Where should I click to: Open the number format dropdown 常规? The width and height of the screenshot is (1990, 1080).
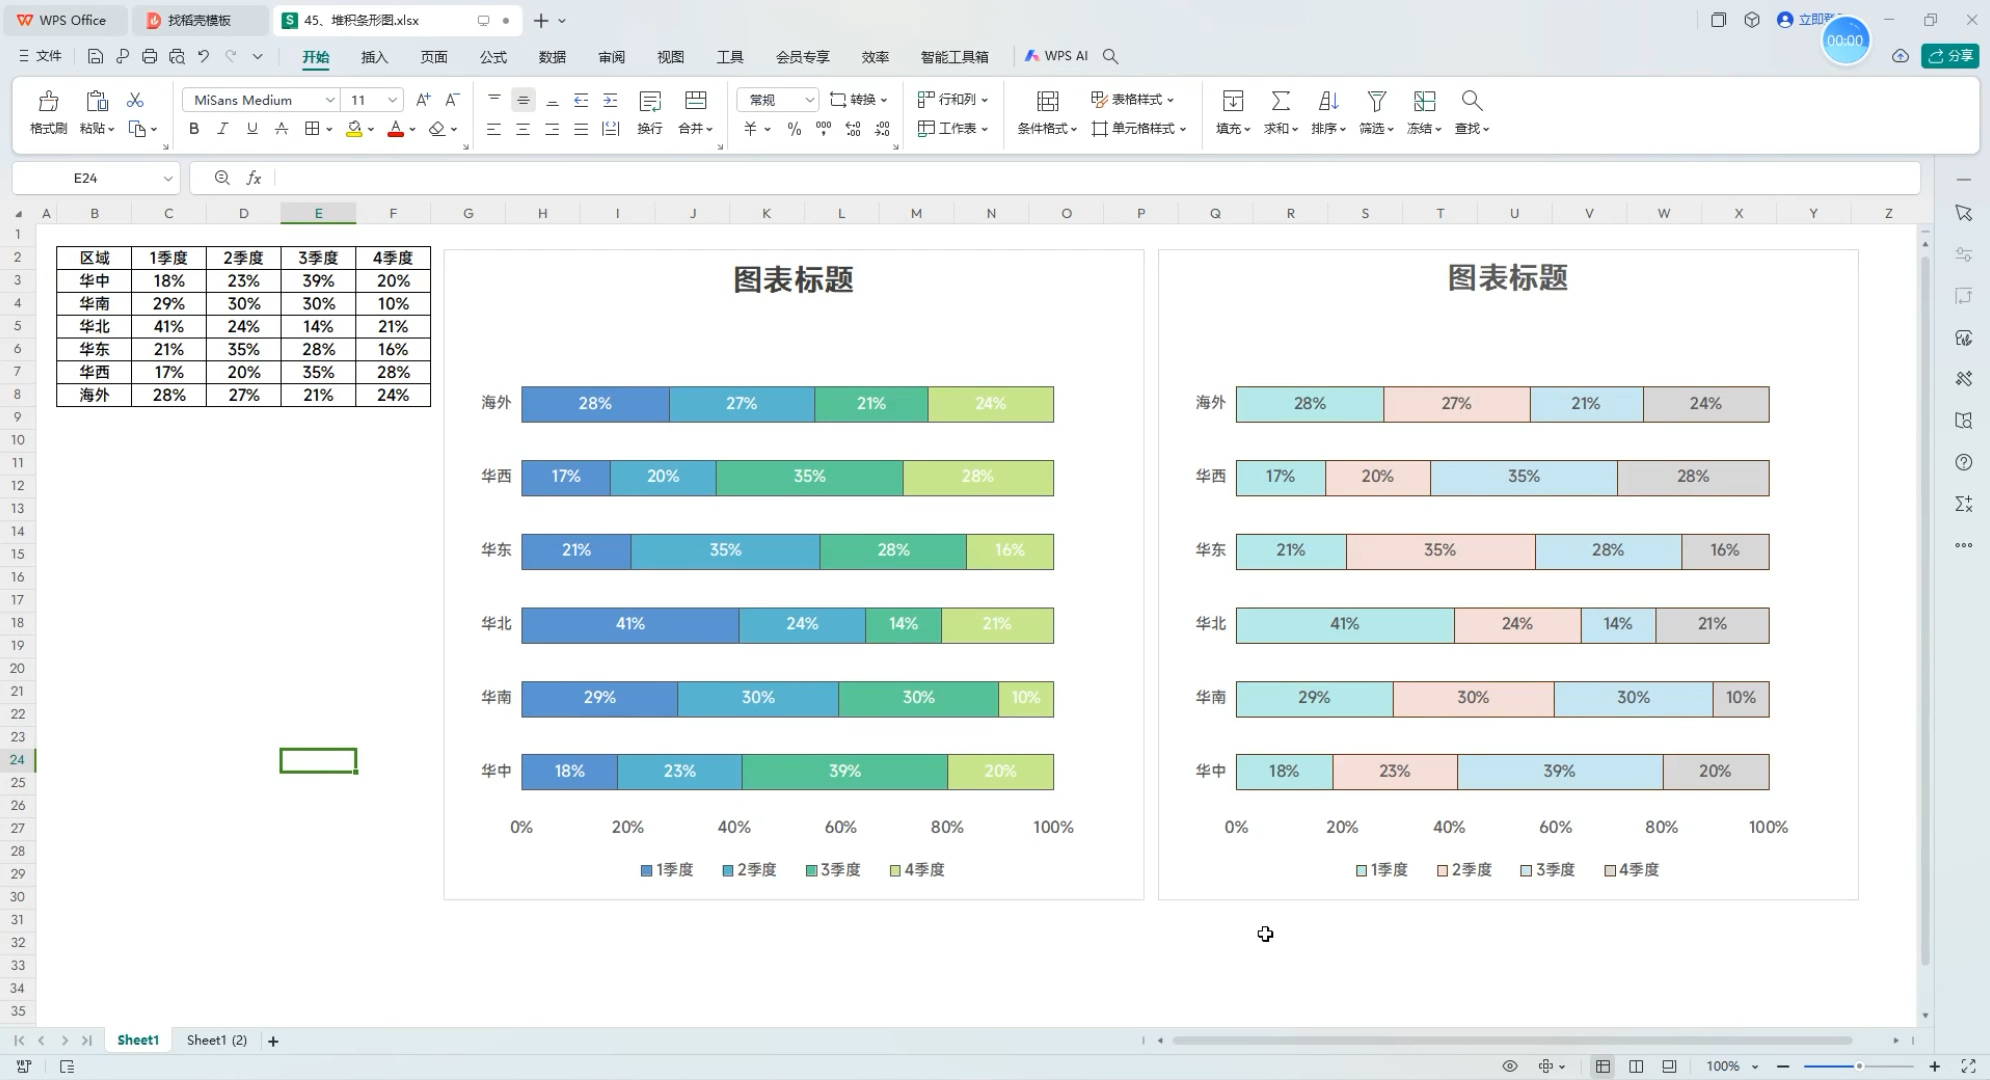809,100
